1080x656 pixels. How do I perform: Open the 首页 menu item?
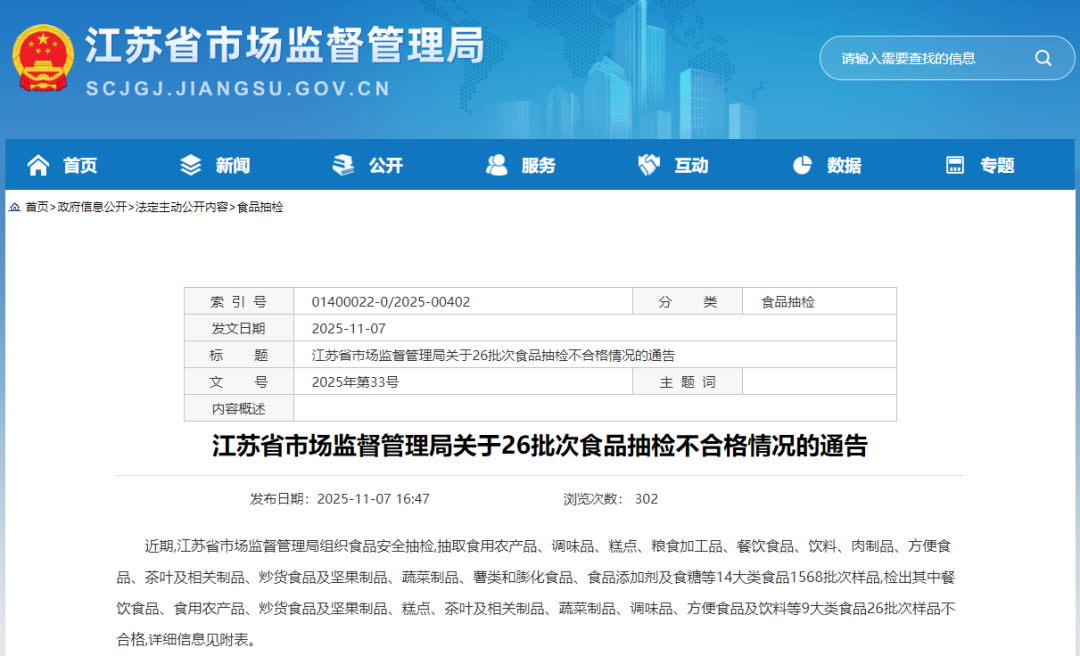[80, 165]
